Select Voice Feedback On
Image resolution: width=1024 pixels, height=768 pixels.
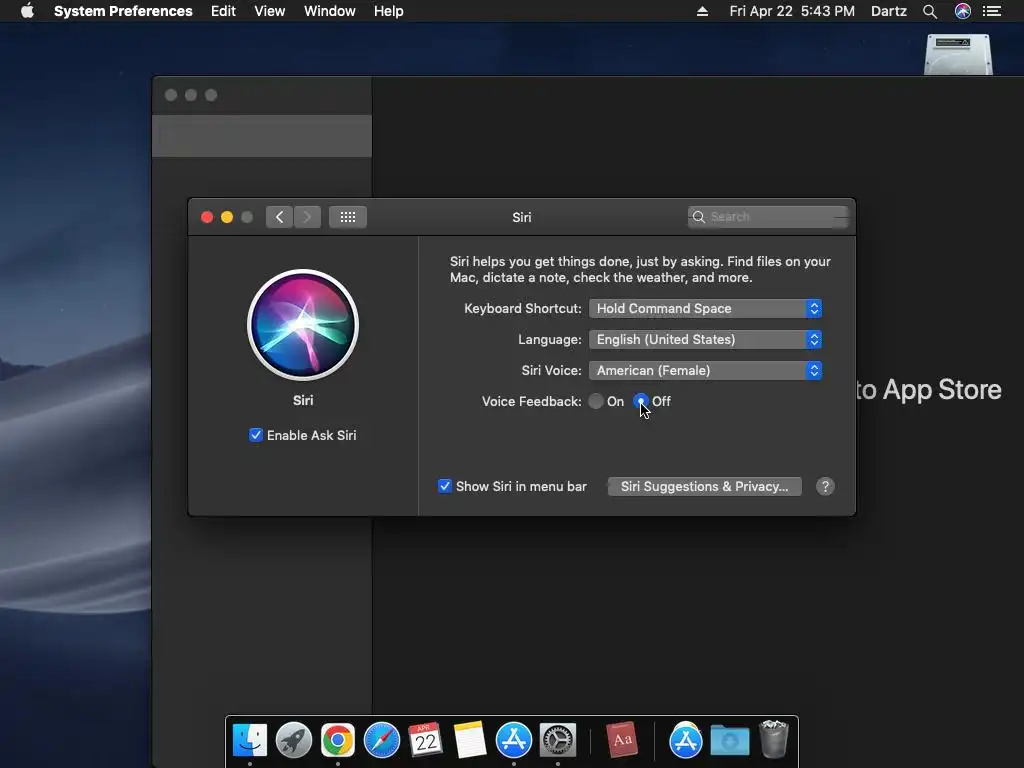[x=596, y=401]
